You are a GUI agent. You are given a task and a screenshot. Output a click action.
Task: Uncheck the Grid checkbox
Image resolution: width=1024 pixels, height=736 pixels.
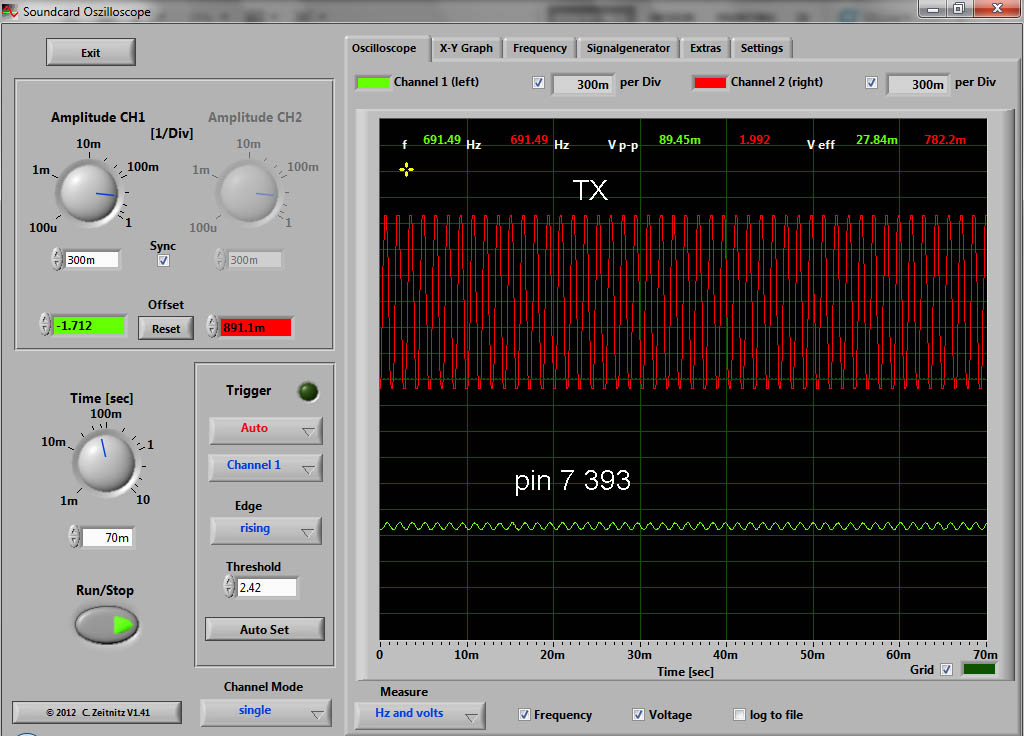pos(946,670)
